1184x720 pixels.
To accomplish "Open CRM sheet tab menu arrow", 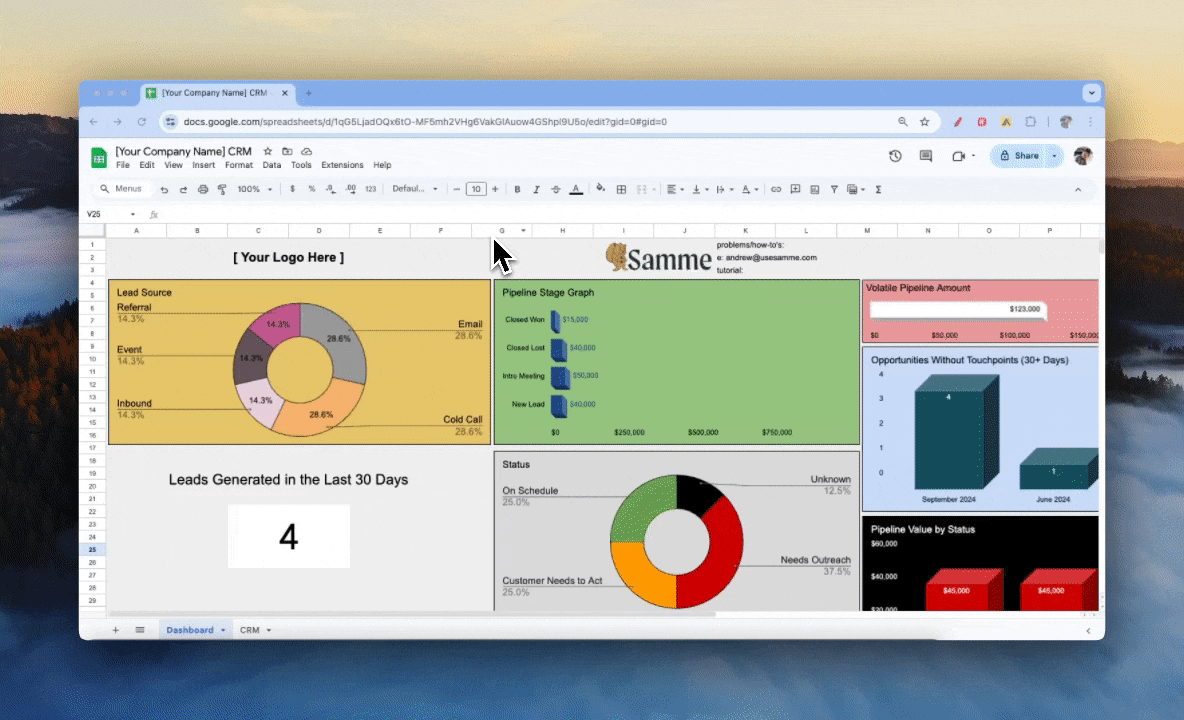I will [x=269, y=630].
